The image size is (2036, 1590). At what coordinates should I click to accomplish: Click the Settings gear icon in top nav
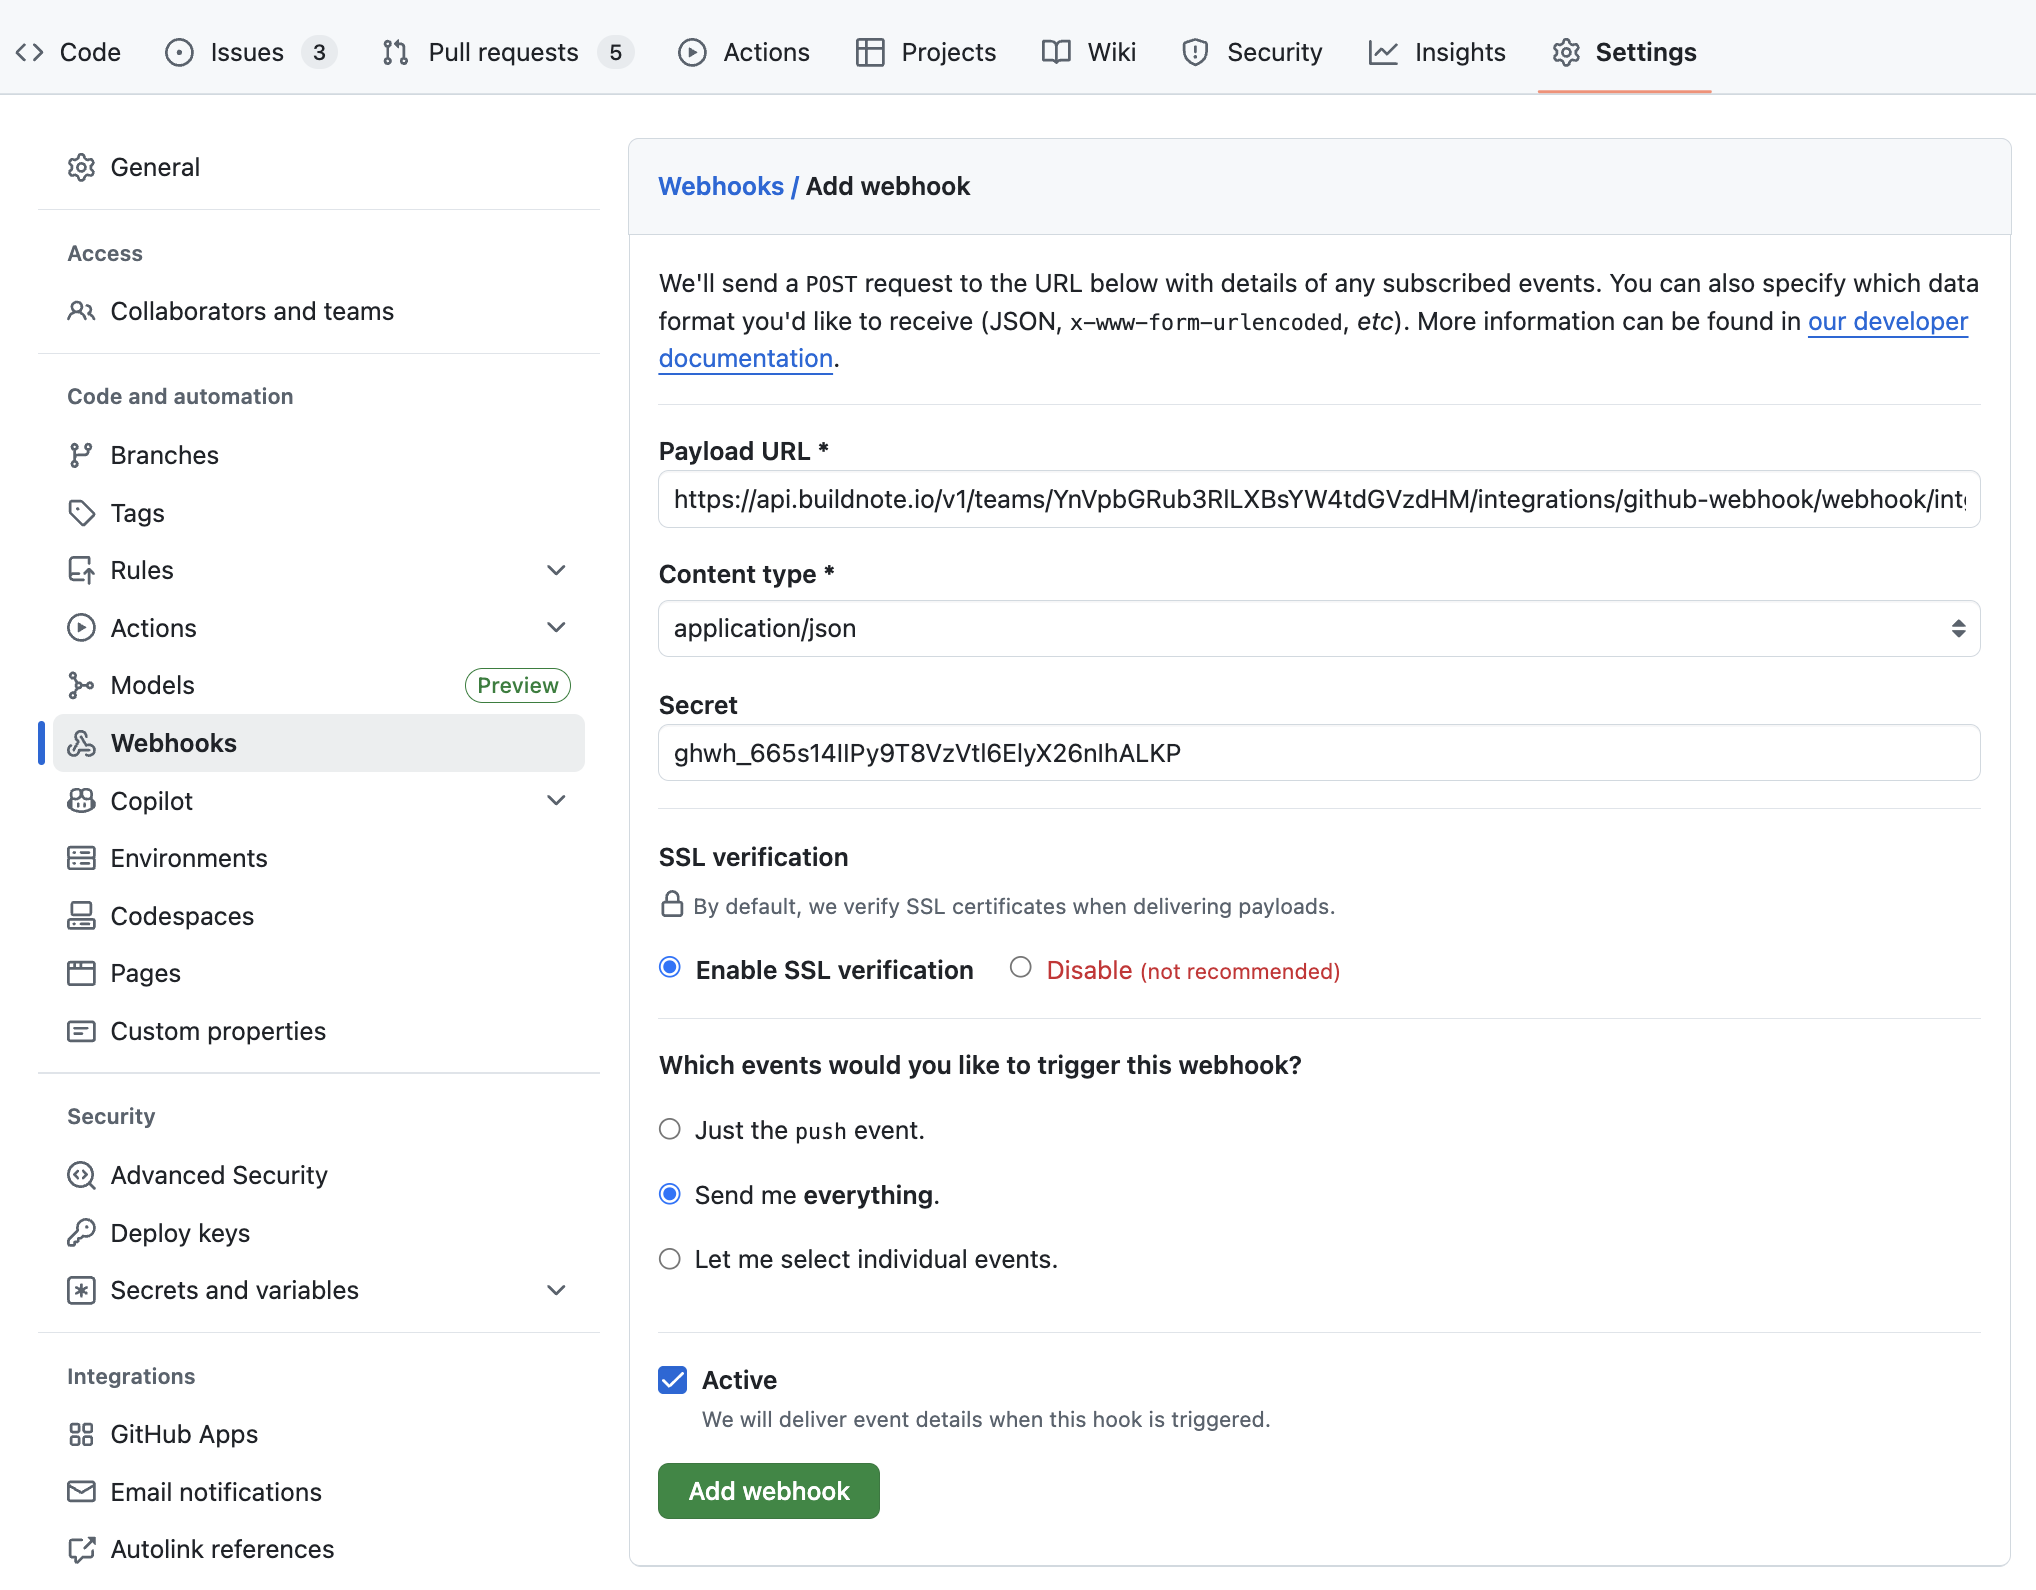click(x=1566, y=52)
